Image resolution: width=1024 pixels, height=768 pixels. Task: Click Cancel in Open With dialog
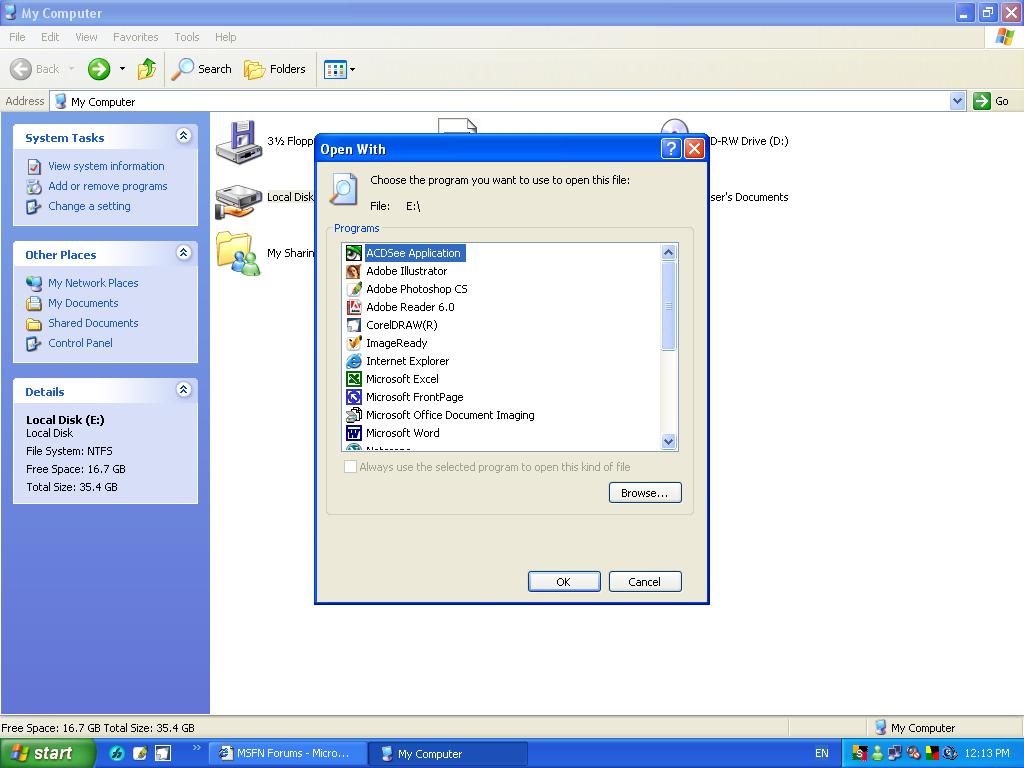tap(645, 581)
